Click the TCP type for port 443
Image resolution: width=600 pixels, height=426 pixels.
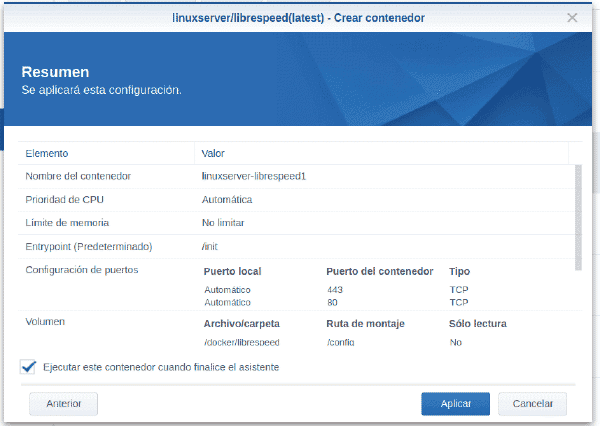click(x=459, y=290)
